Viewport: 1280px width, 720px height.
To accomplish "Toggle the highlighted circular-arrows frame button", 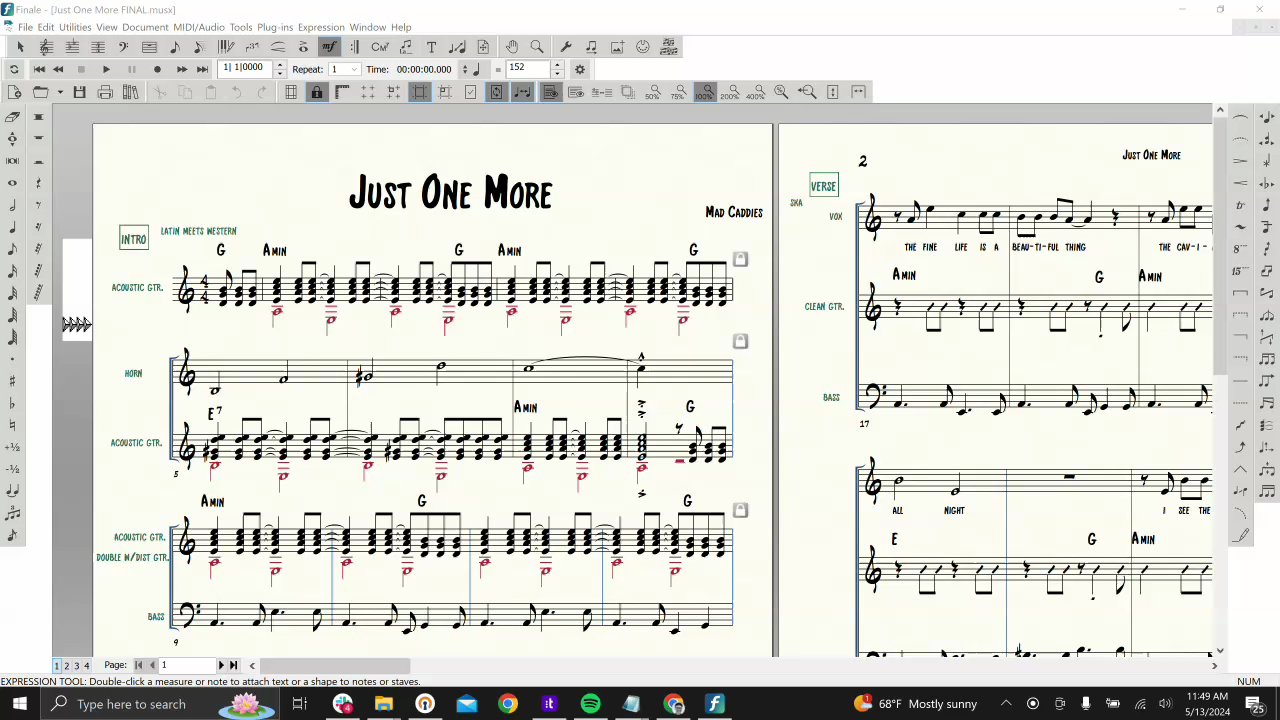I will click(x=497, y=92).
